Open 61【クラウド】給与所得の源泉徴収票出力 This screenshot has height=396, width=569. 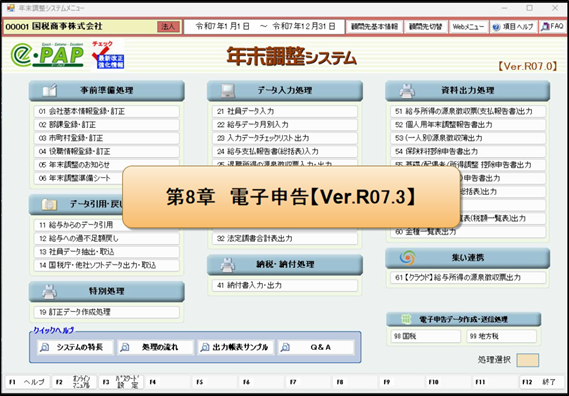click(468, 278)
